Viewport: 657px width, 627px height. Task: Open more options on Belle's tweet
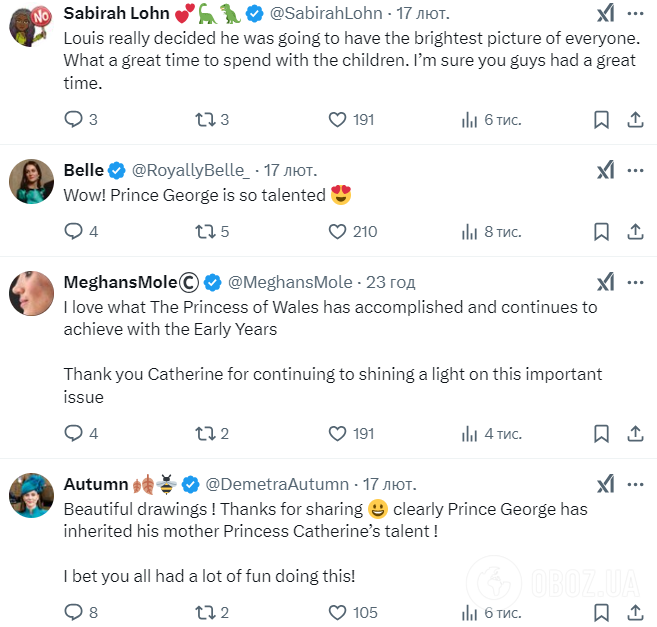pos(634,171)
